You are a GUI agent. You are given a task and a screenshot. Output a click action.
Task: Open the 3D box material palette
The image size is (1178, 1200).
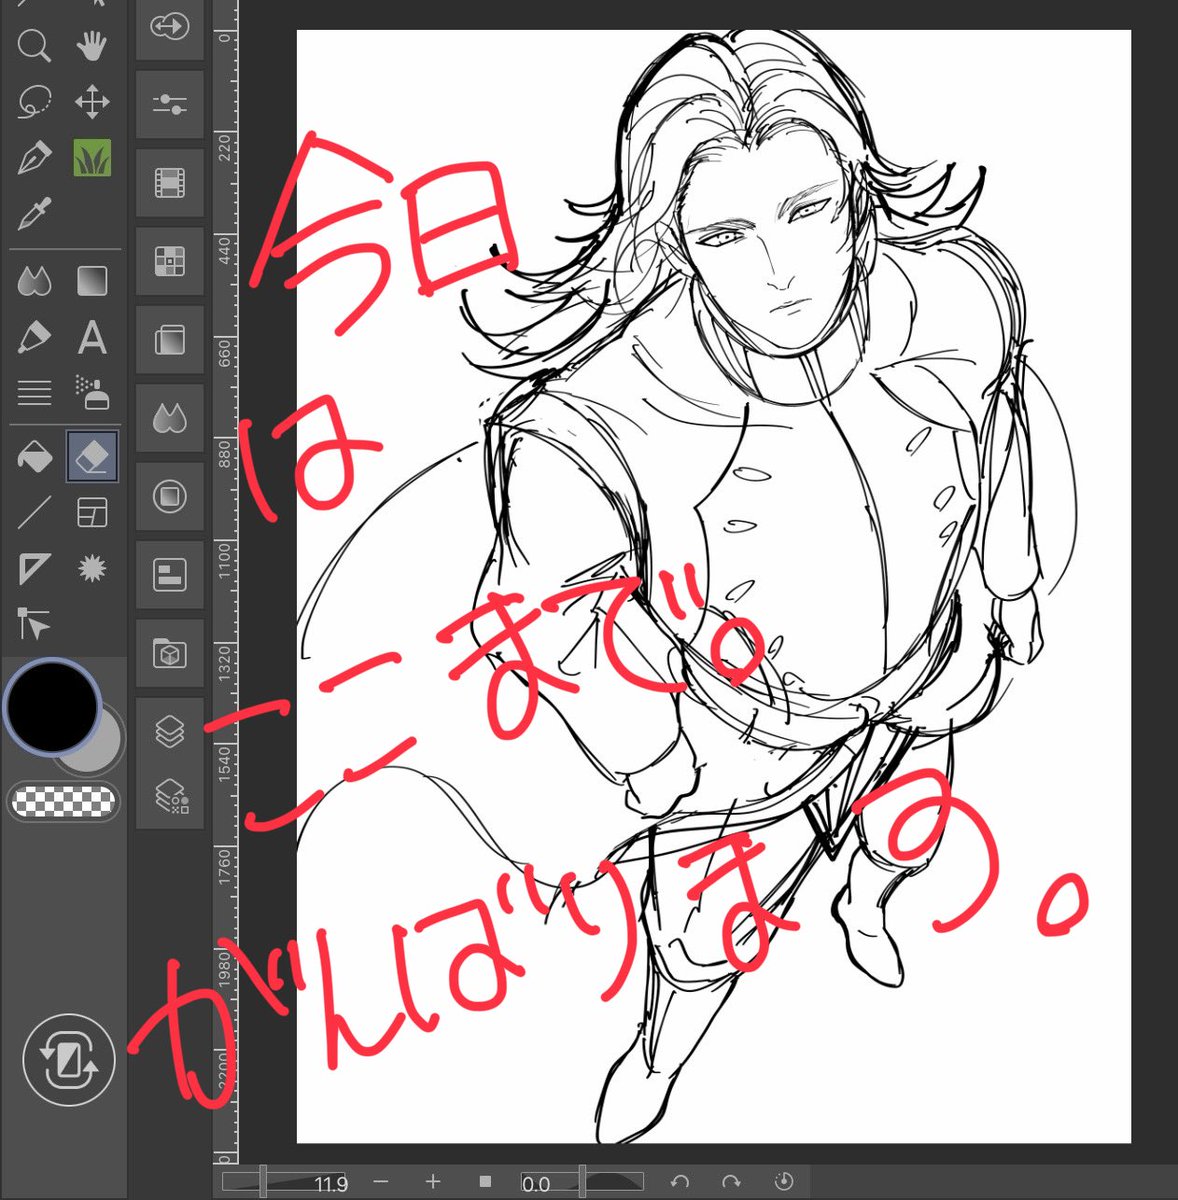tap(169, 653)
